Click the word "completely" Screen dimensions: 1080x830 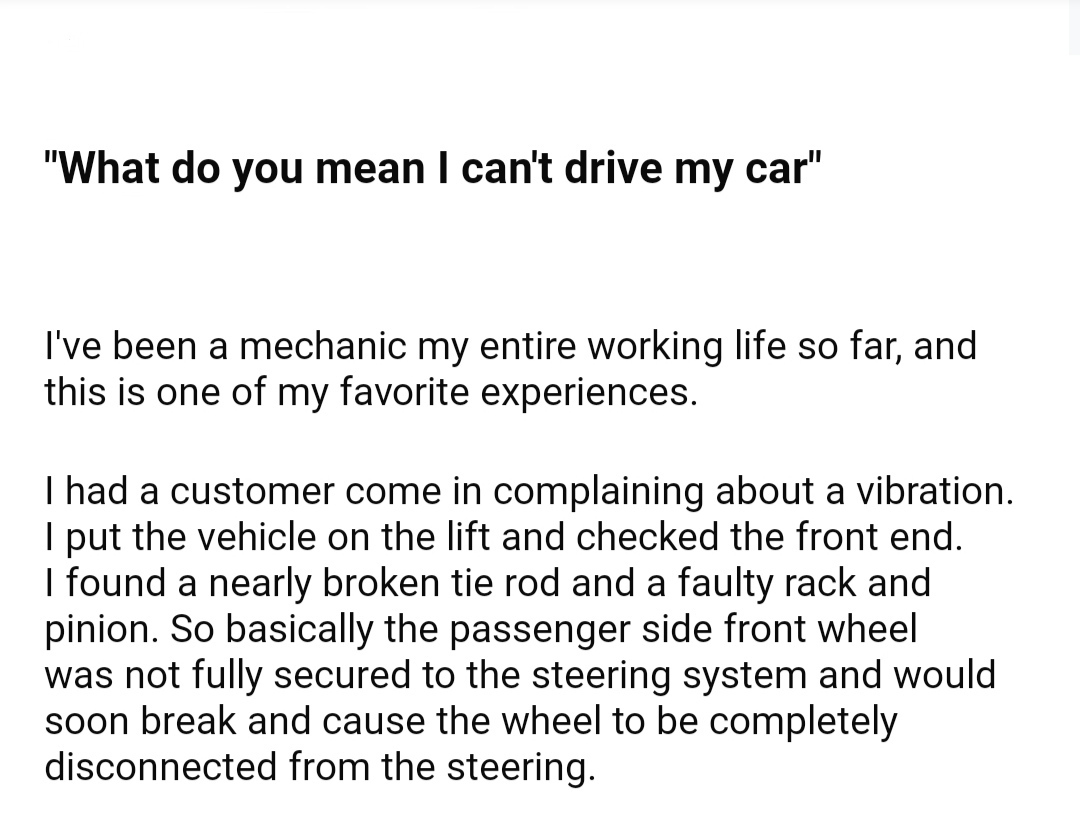click(803, 721)
